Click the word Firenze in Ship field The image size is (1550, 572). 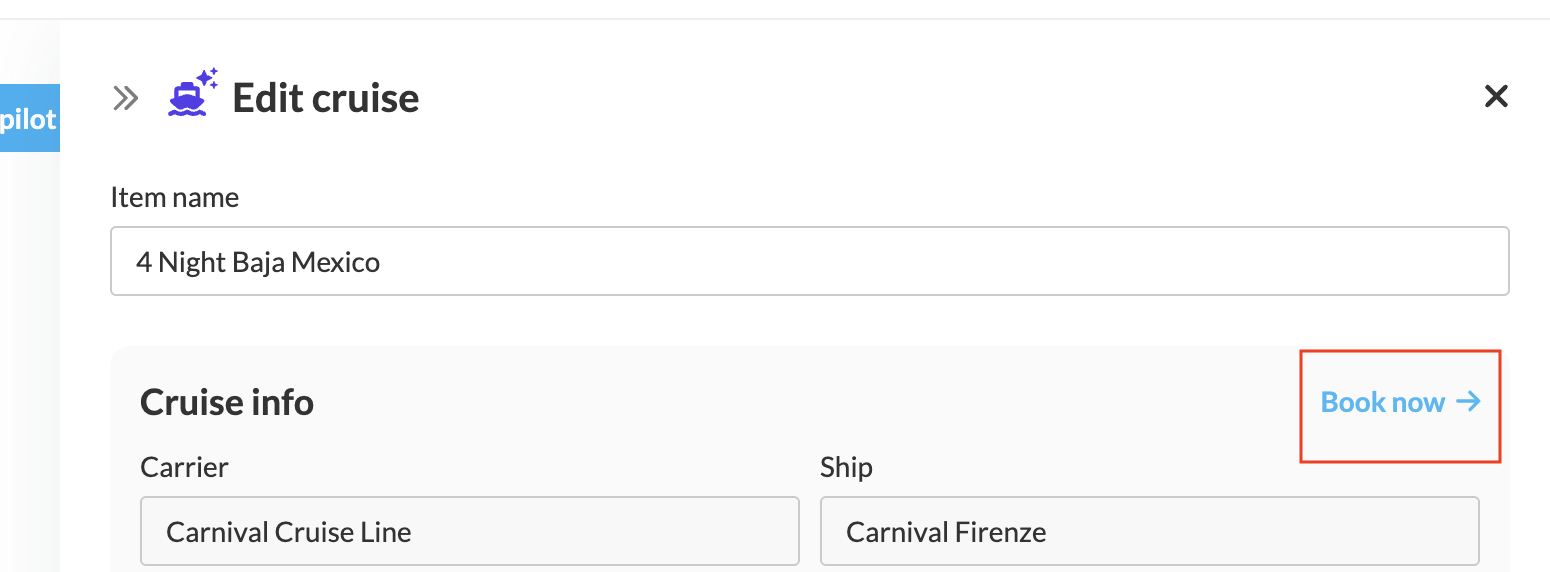[x=1000, y=532]
